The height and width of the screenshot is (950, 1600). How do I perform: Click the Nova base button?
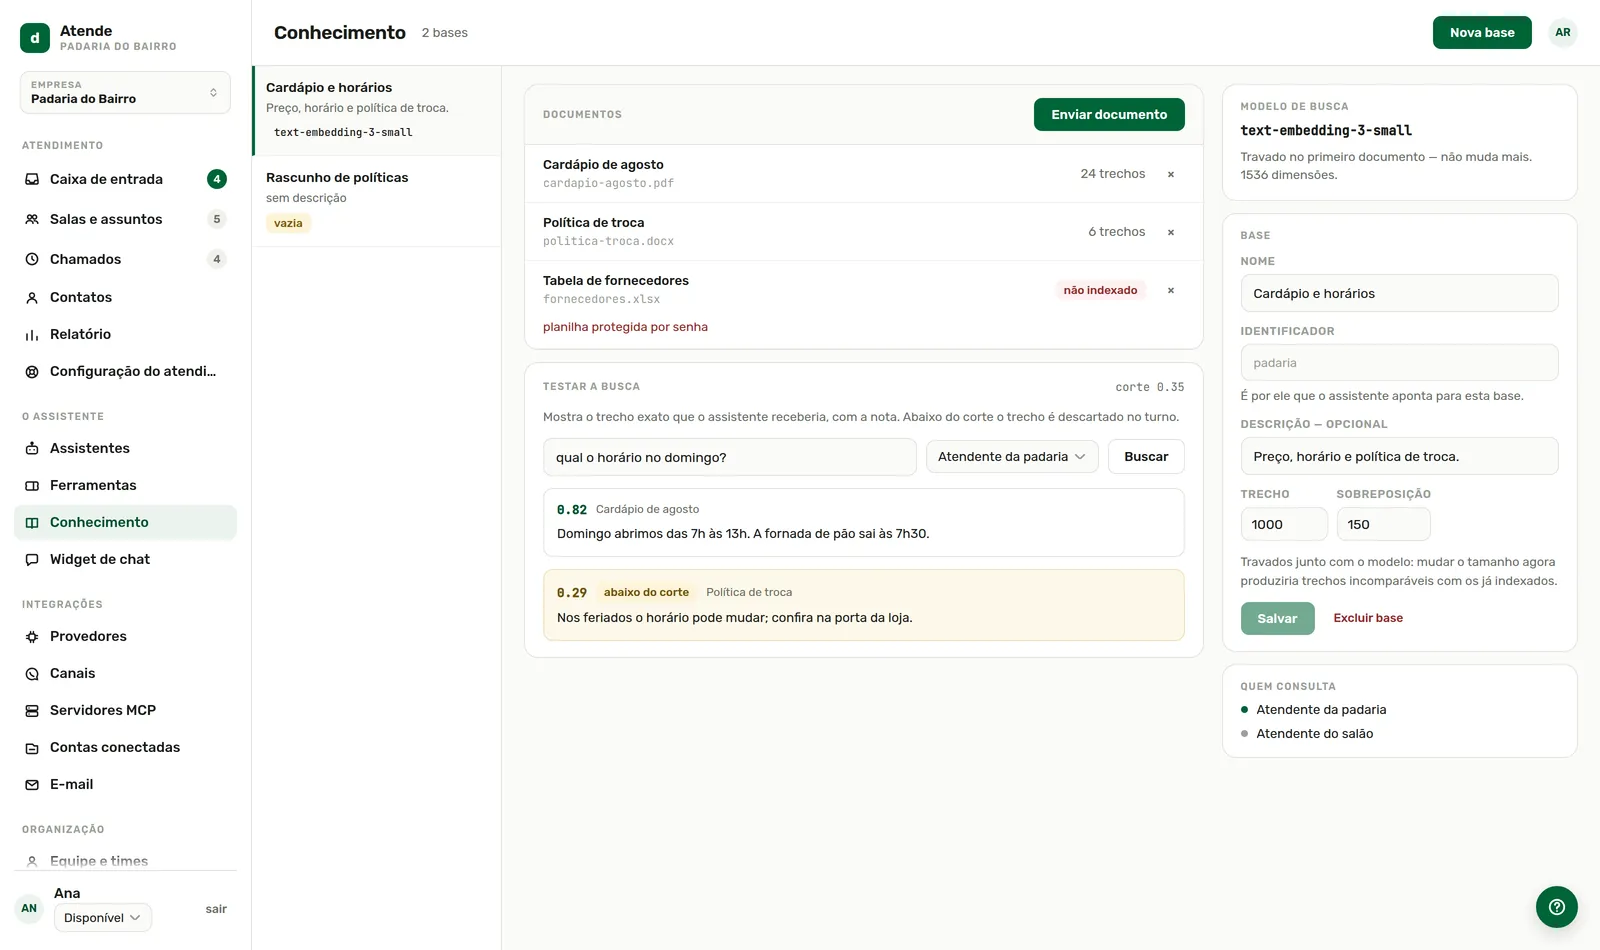(1482, 32)
